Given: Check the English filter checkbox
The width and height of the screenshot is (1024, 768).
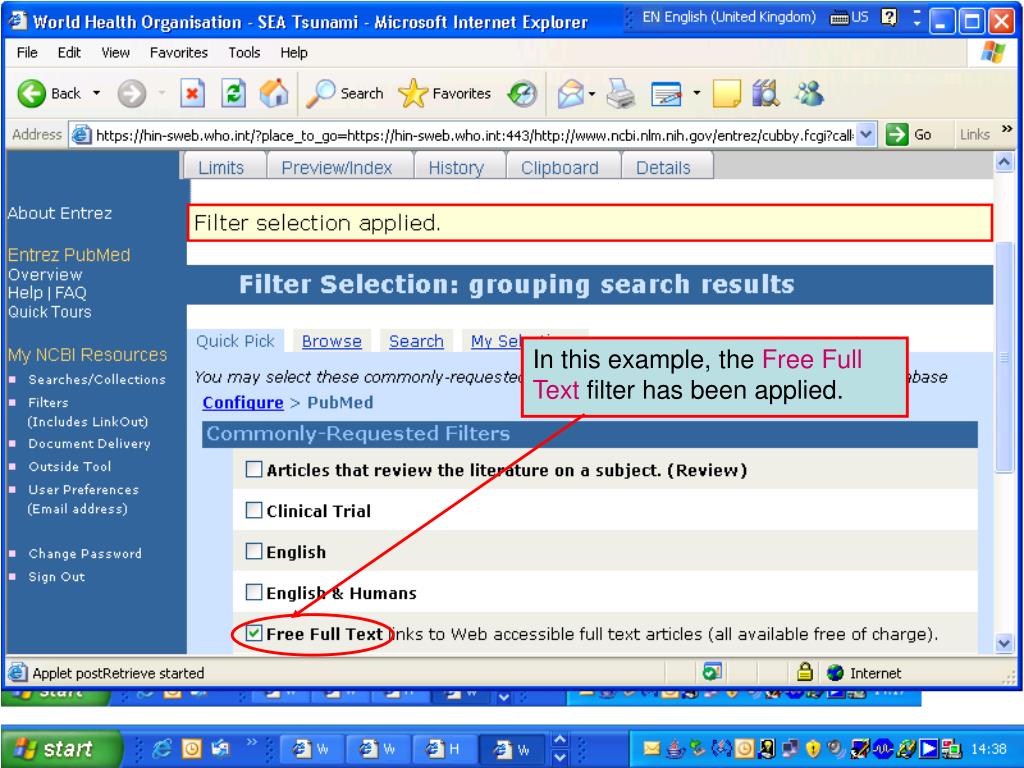Looking at the screenshot, I should click(253, 551).
